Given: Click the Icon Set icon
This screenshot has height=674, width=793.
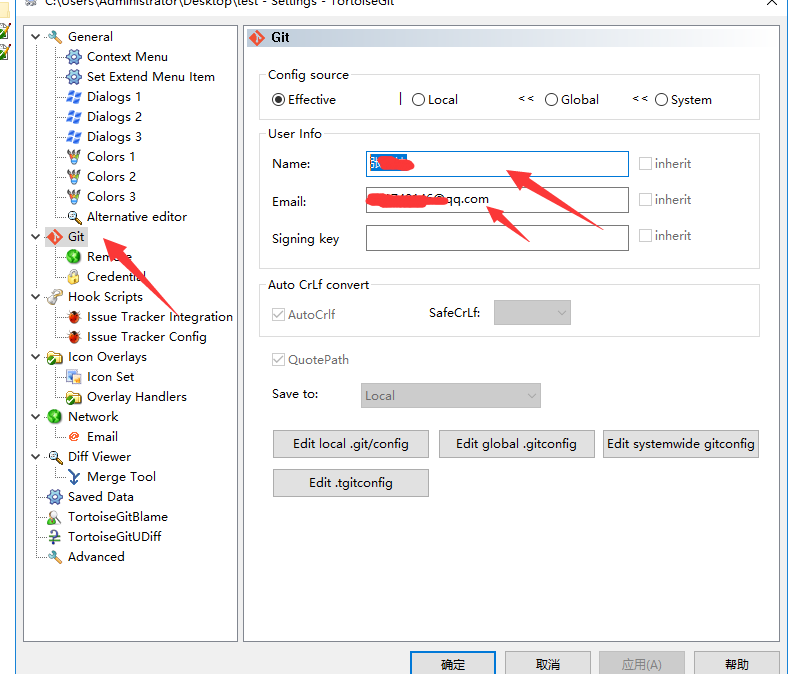Looking at the screenshot, I should pyautogui.click(x=74, y=377).
